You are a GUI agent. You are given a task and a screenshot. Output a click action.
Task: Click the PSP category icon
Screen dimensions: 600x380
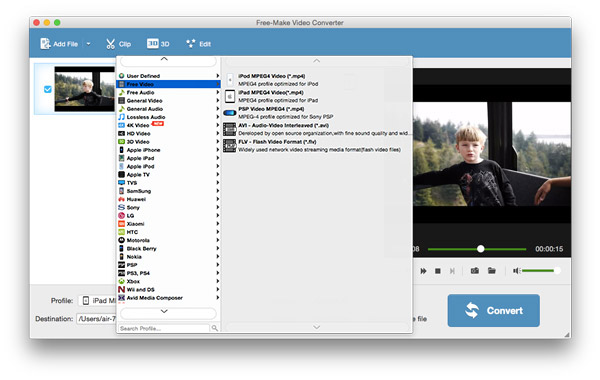click(x=121, y=265)
